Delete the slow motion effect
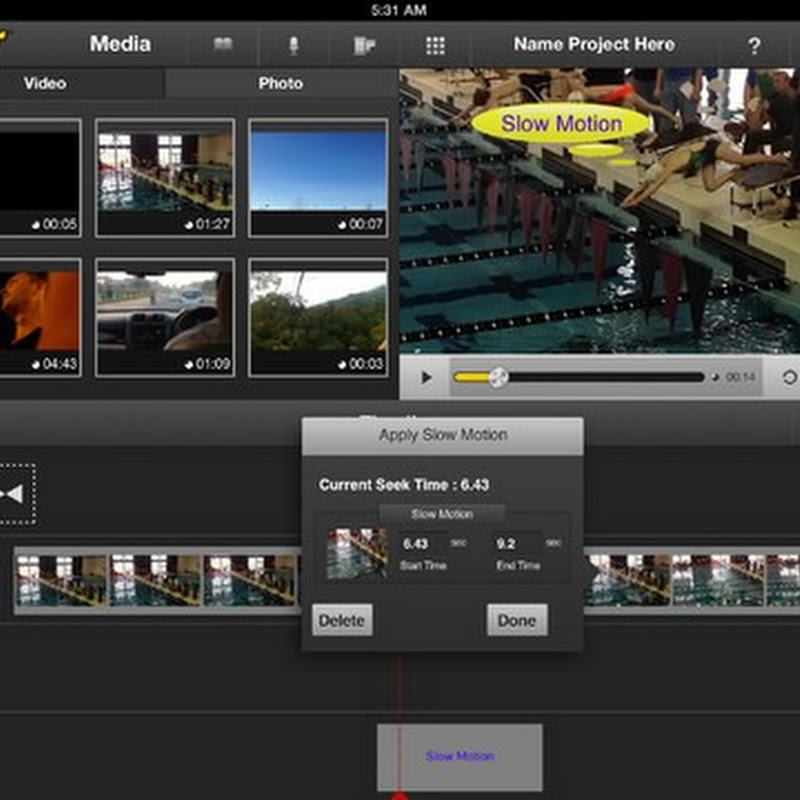800x800 pixels. pos(342,620)
